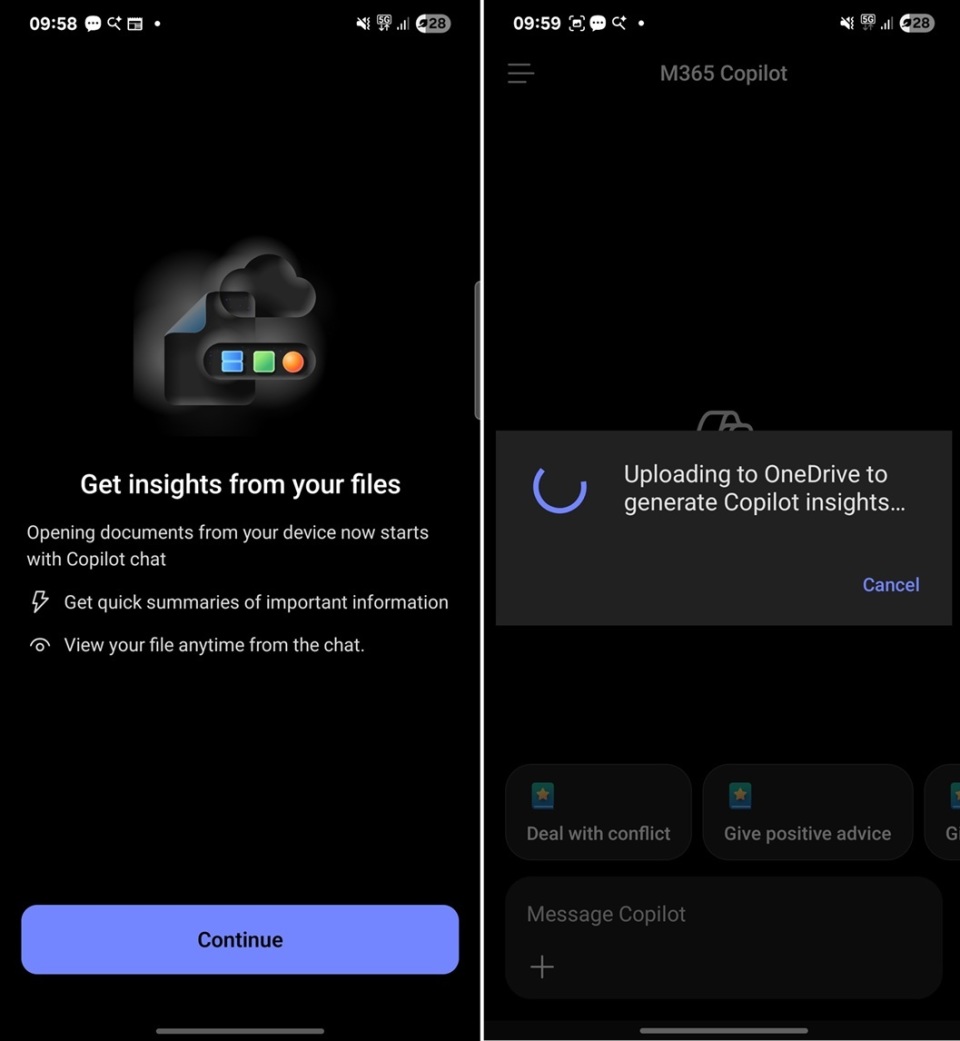Tap the orange circle in the illustration
Viewport: 960px width, 1041px height.
point(293,362)
